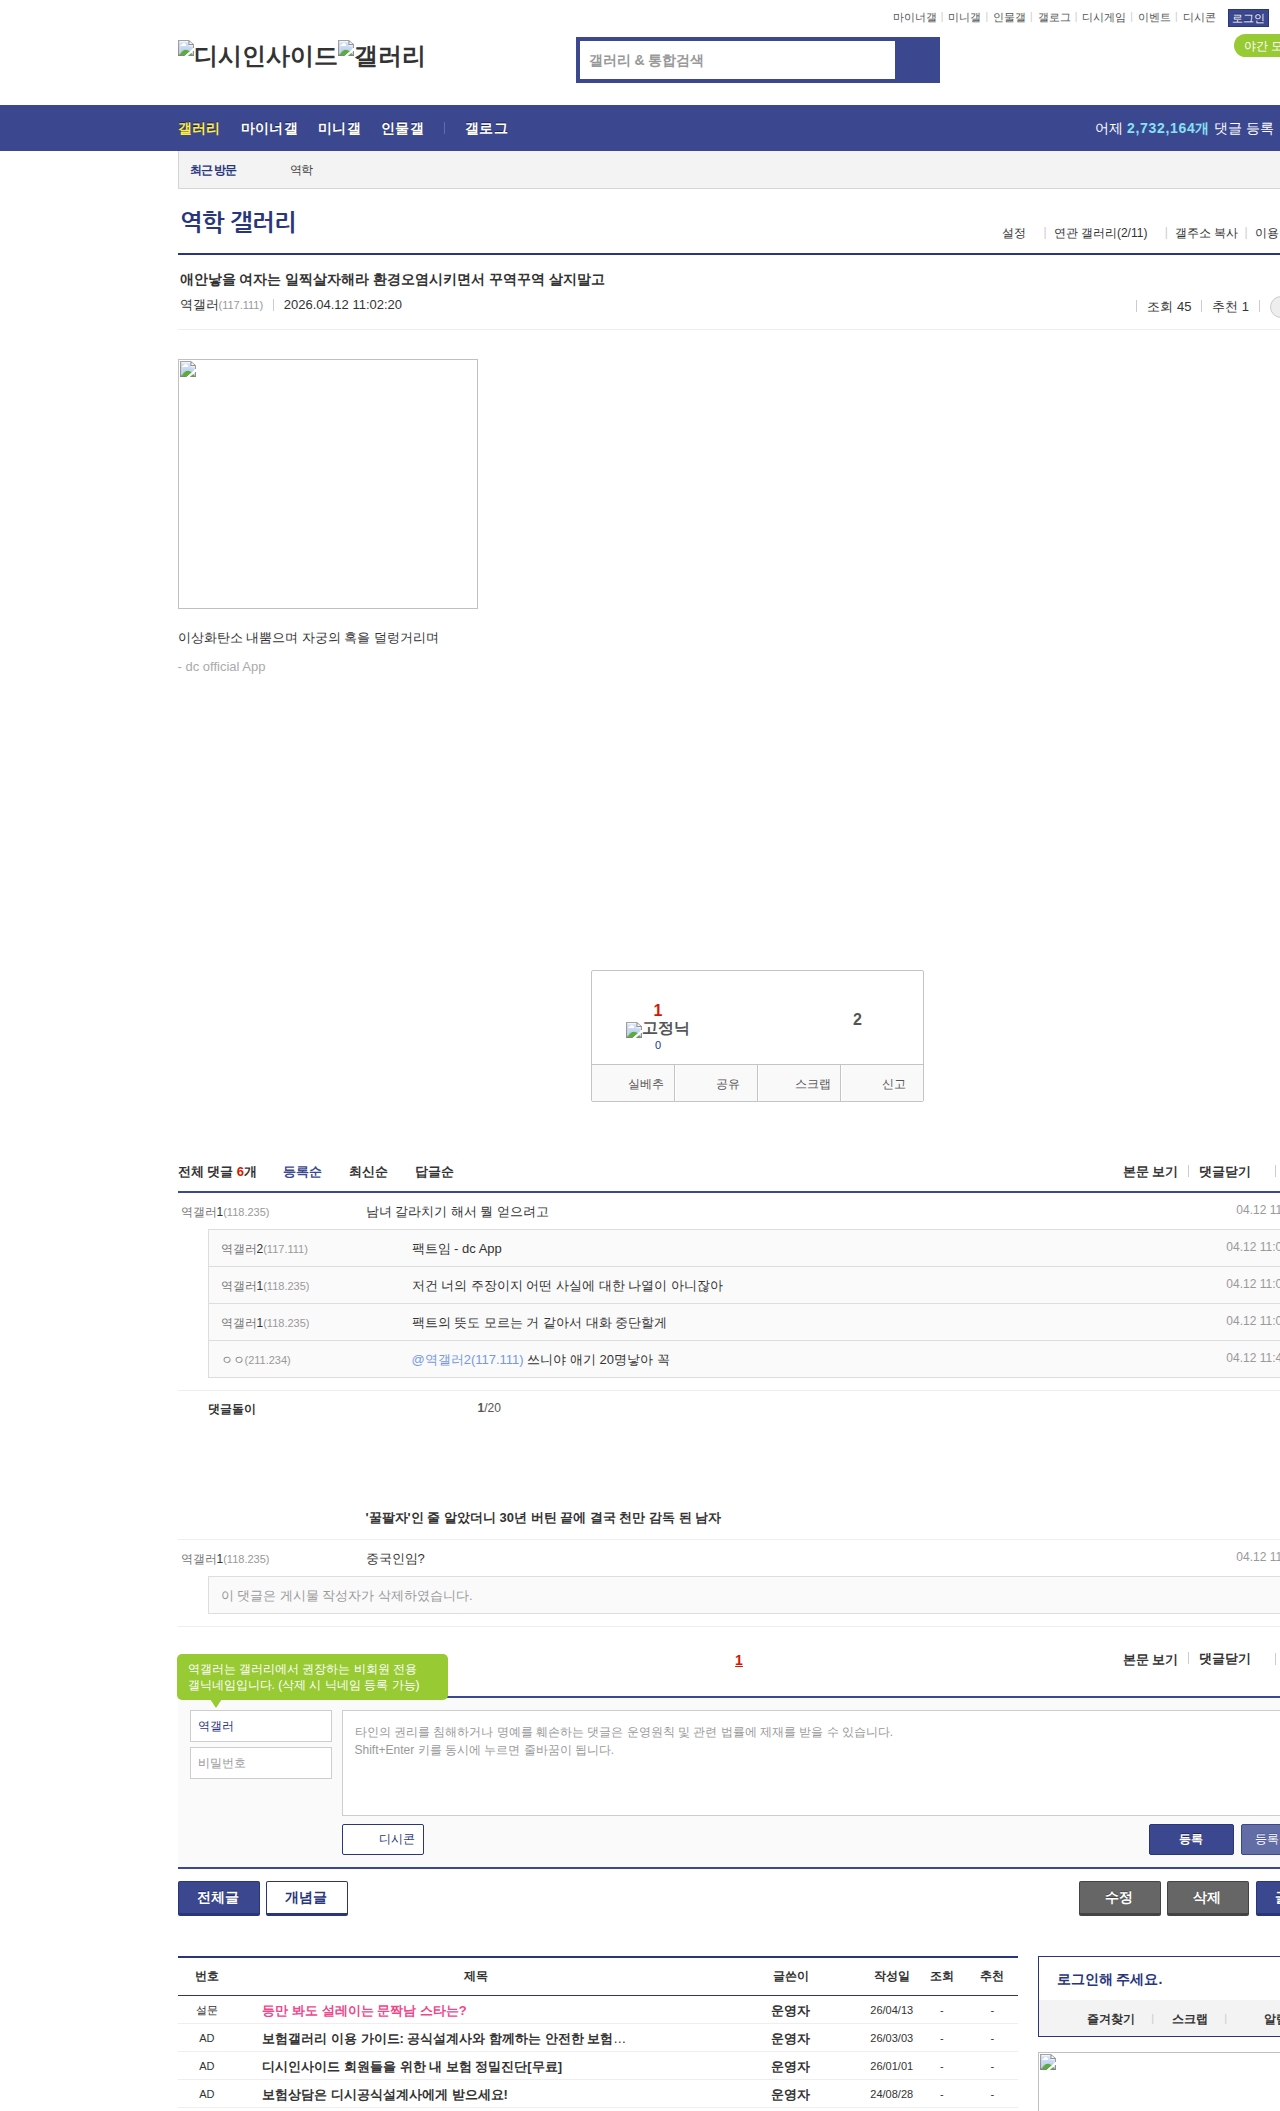The height and width of the screenshot is (2111, 1280).
Task: Open post '보험상담은 디시공식설계사에게 받으세요!'
Action: [385, 2095]
